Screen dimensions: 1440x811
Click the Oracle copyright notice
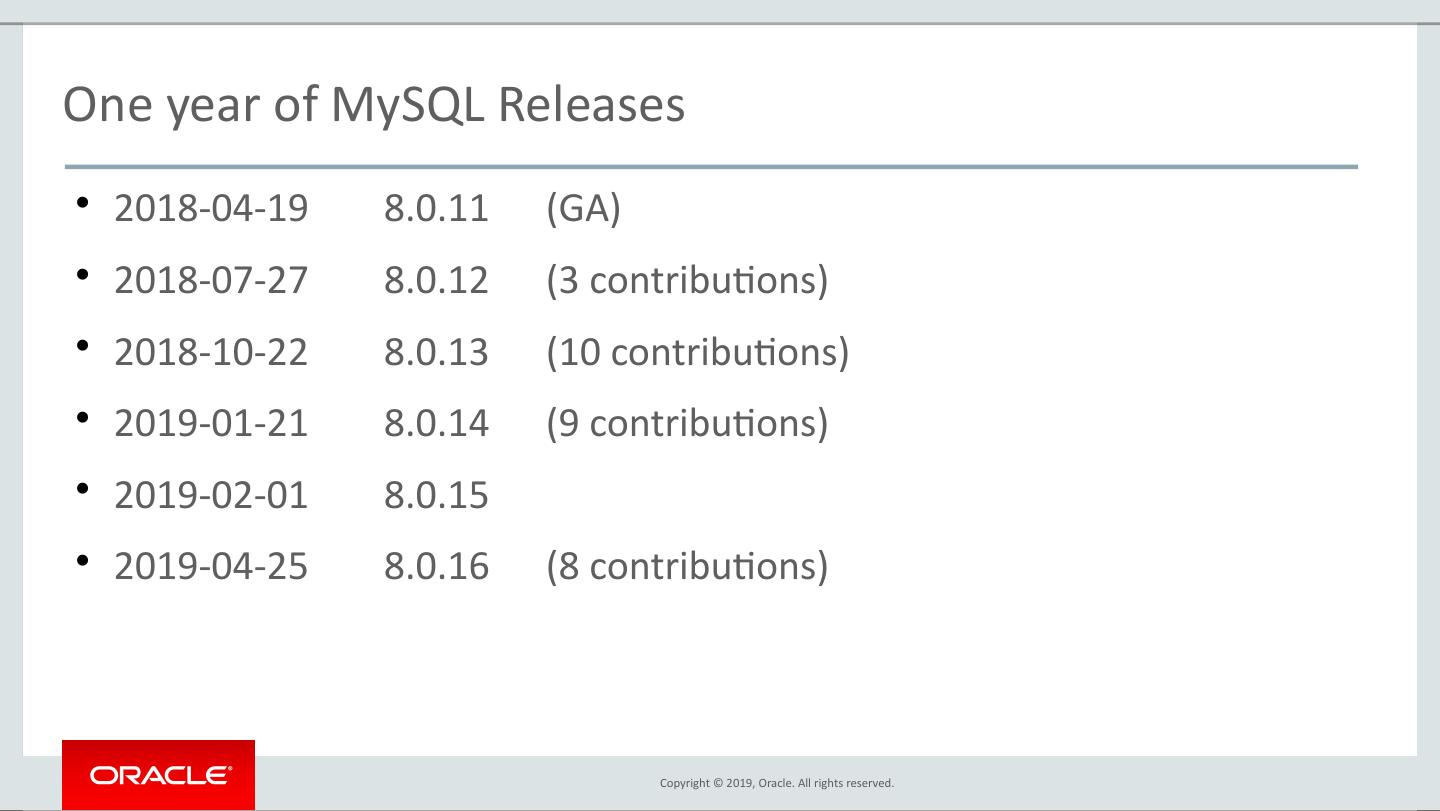click(x=777, y=783)
